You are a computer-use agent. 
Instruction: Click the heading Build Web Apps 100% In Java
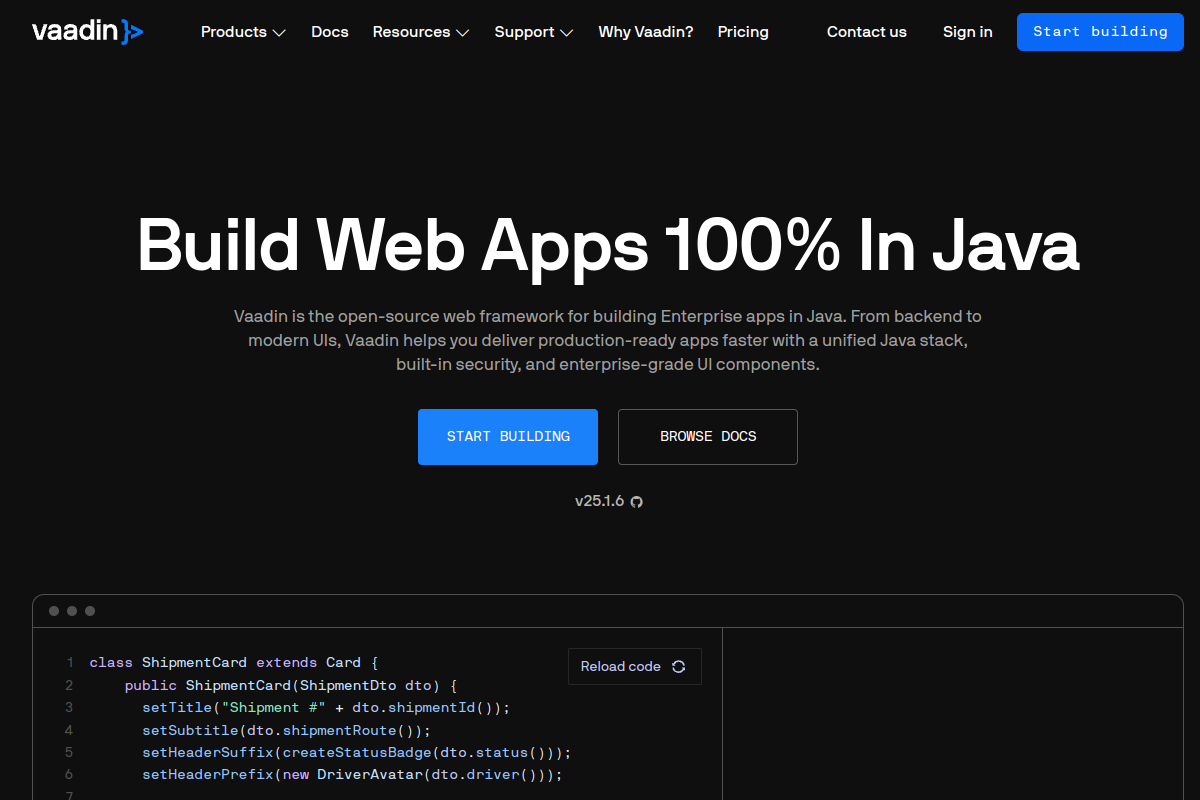pos(608,245)
